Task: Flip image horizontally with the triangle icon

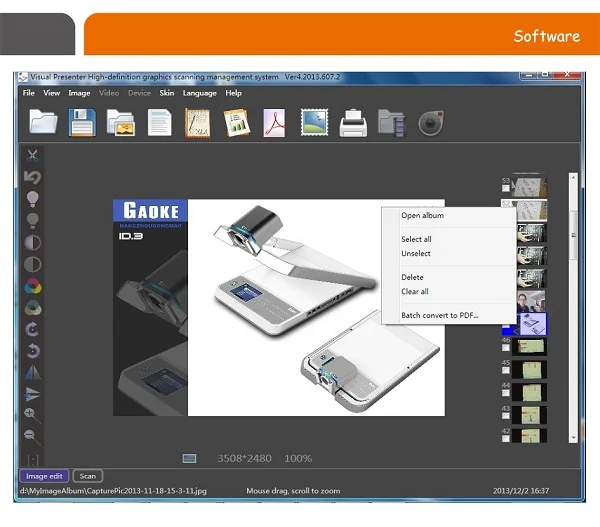Action: tap(33, 372)
